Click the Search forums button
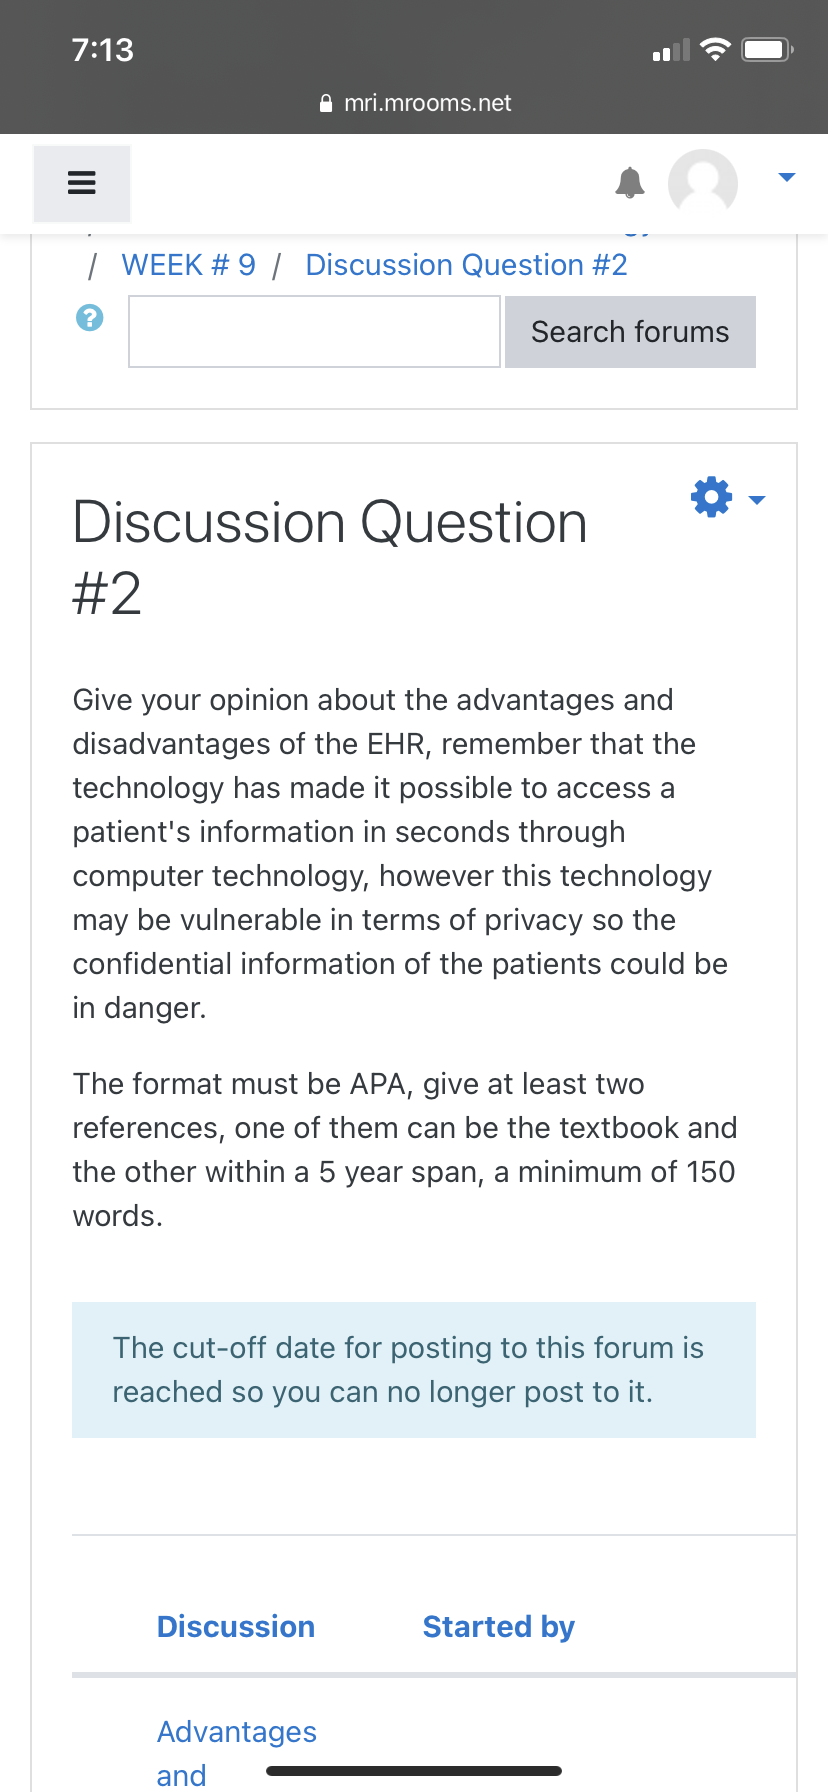This screenshot has height=1792, width=828. click(x=630, y=332)
